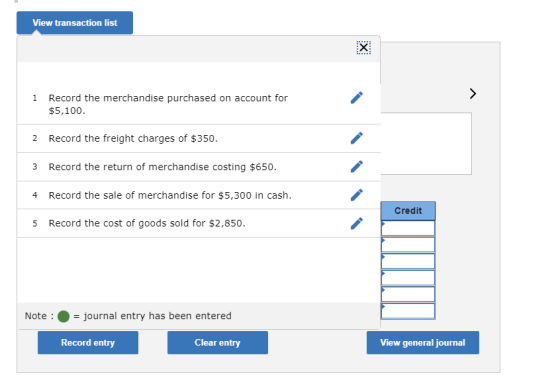560x390 pixels.
Task: Open pencil icon for $5,300 cash sale
Action: point(357,195)
